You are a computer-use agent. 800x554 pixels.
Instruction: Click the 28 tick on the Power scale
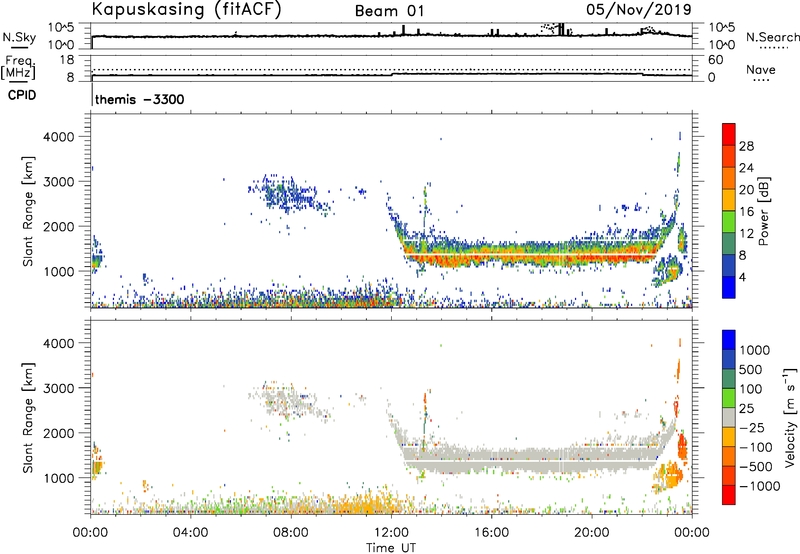click(x=746, y=146)
